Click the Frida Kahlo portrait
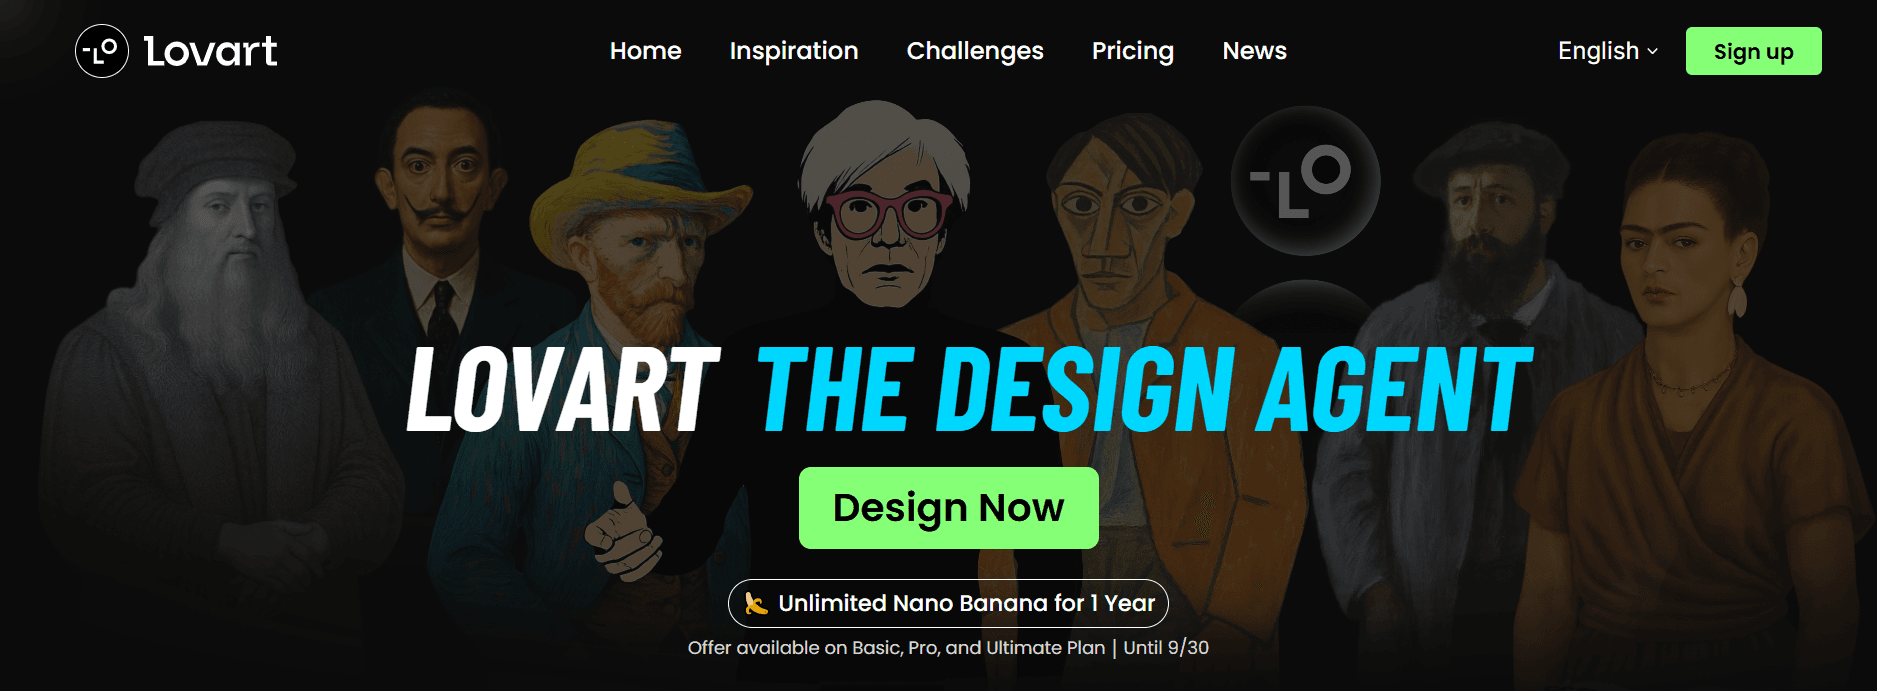Screen dimensions: 1877x691 tap(1690, 400)
